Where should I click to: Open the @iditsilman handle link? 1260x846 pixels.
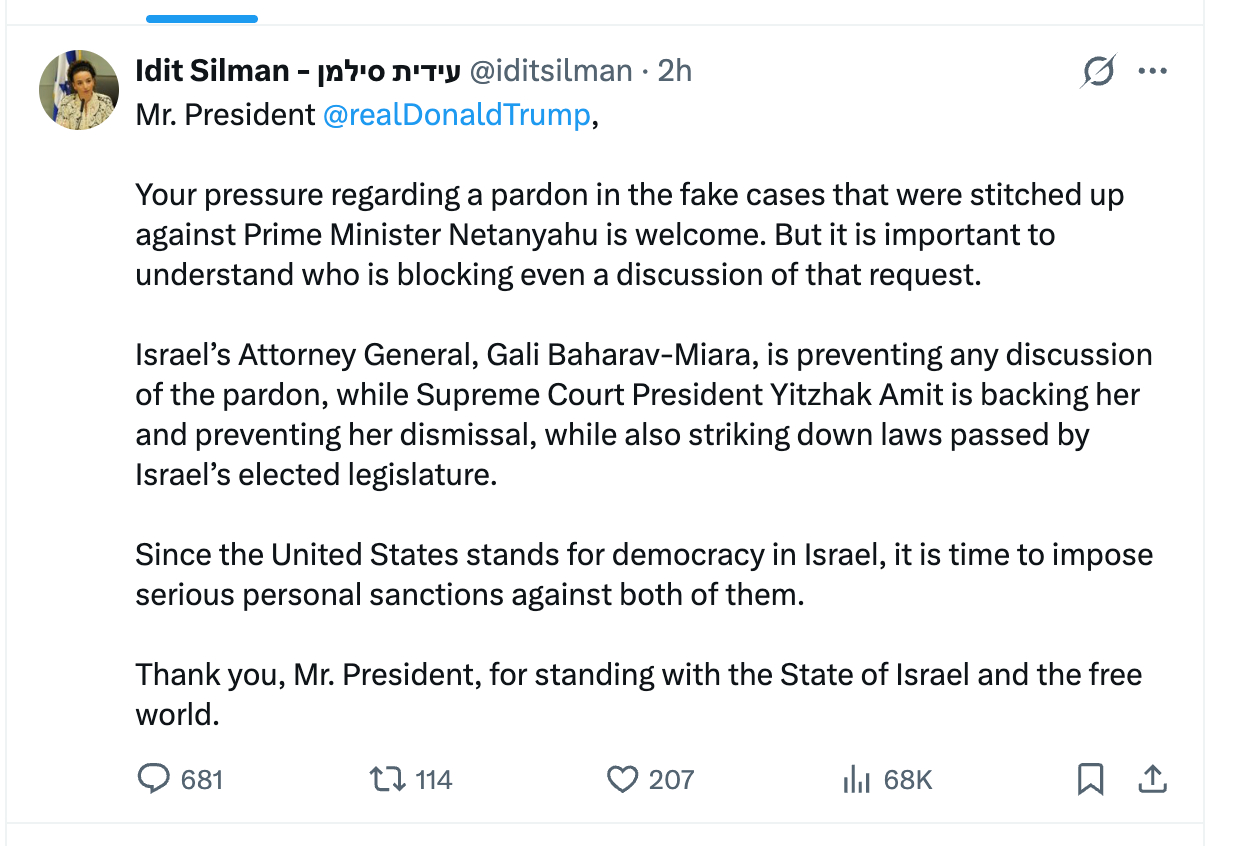coord(550,71)
